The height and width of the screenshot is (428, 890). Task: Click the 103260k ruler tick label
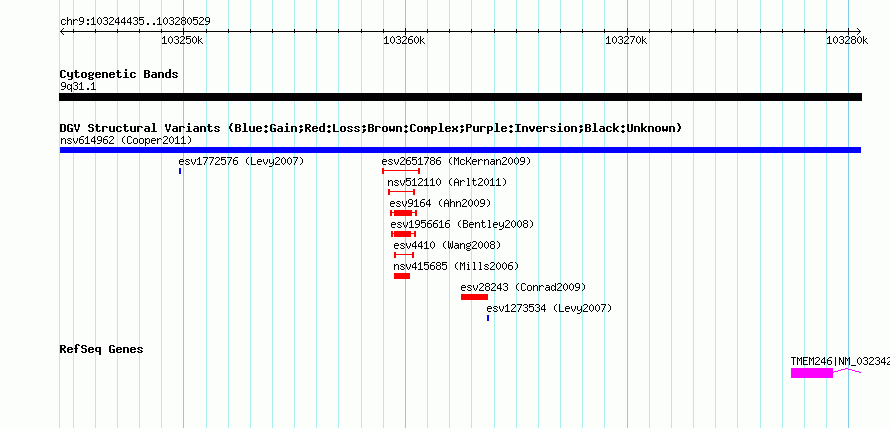tap(405, 40)
